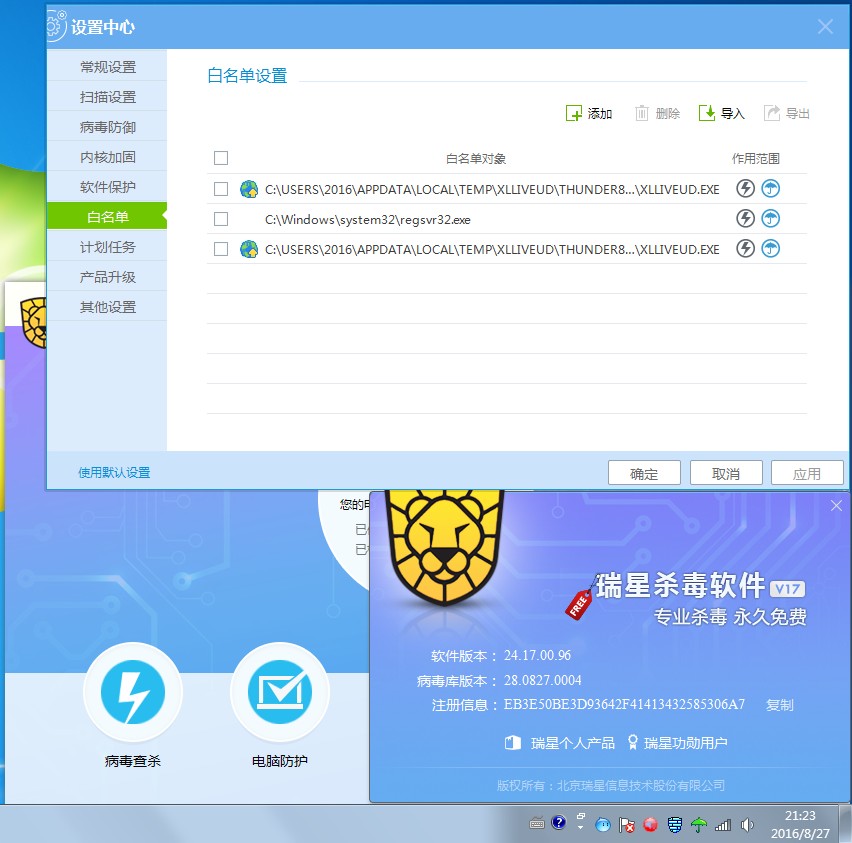Open 电脑防护 protection icon in main window
Screen dimensions: 852x843
coord(280,692)
